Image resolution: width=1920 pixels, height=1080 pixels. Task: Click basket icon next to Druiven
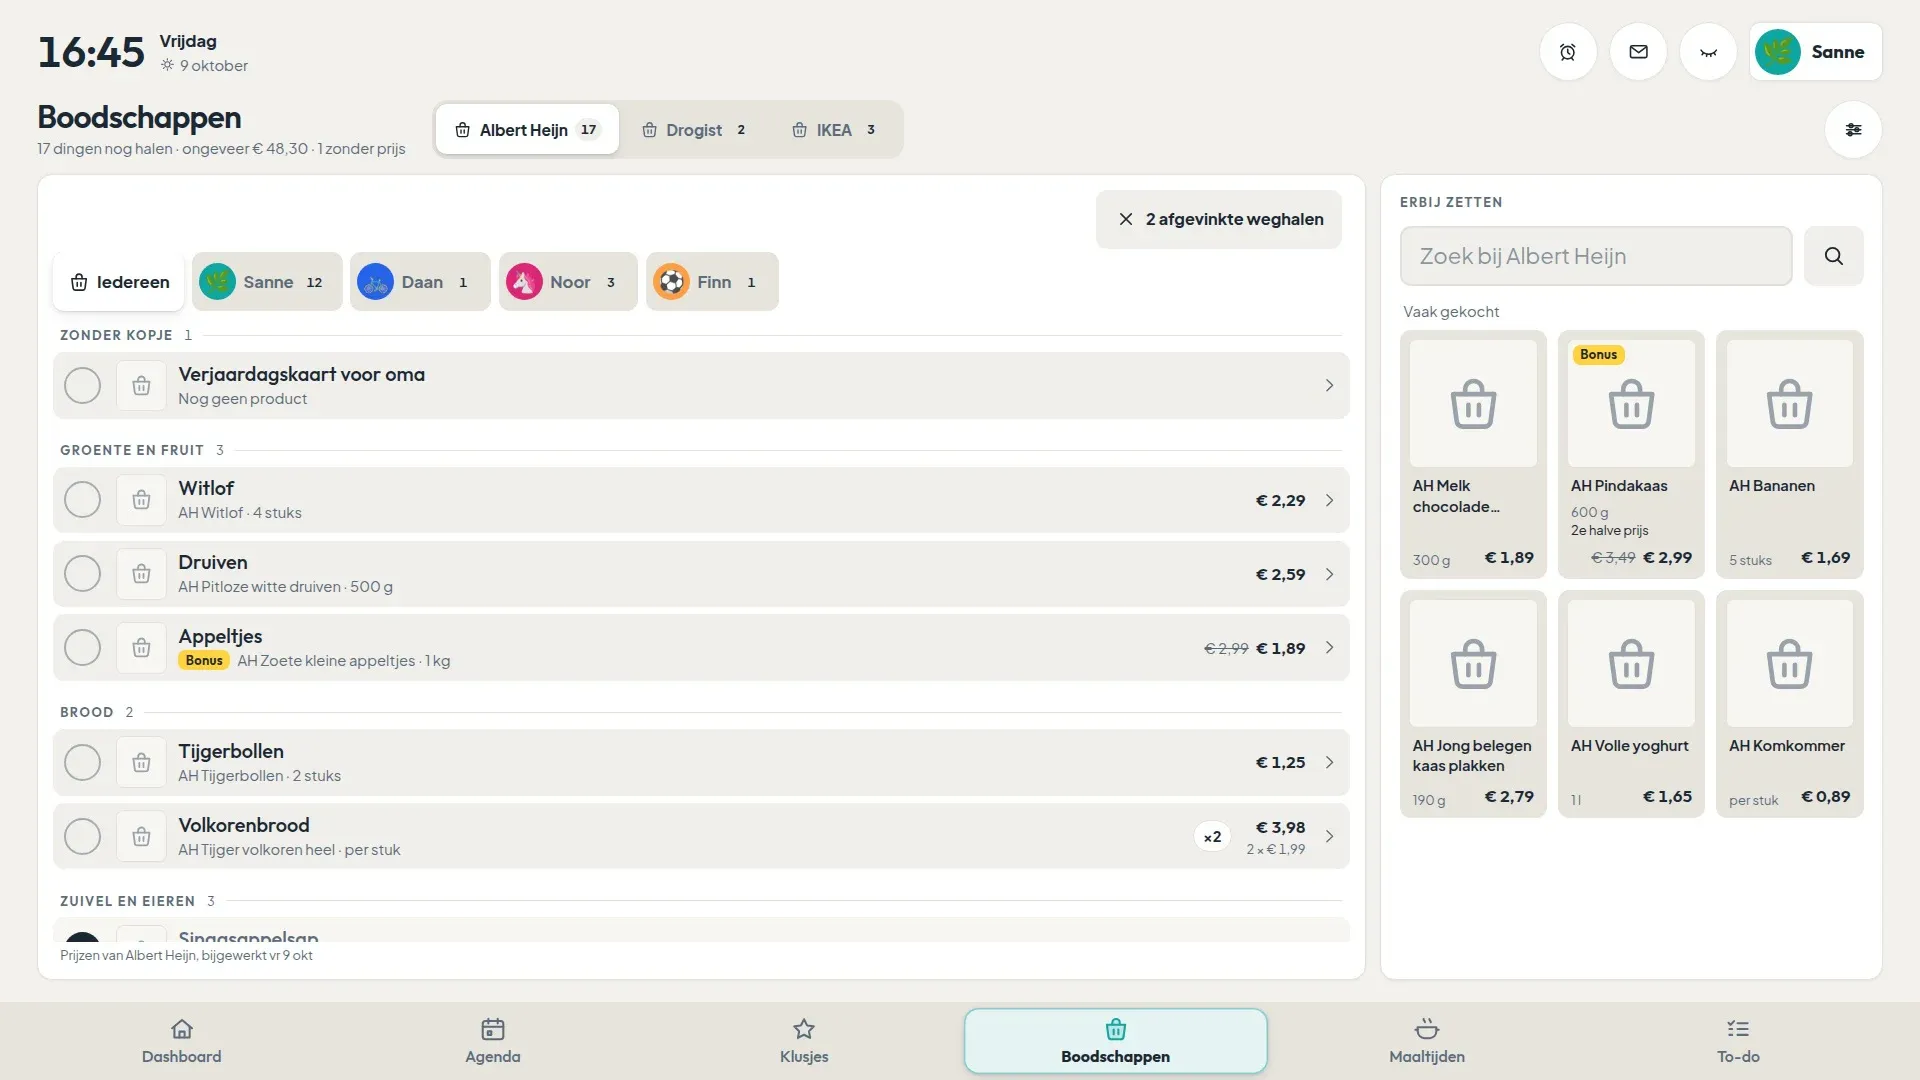pos(141,574)
